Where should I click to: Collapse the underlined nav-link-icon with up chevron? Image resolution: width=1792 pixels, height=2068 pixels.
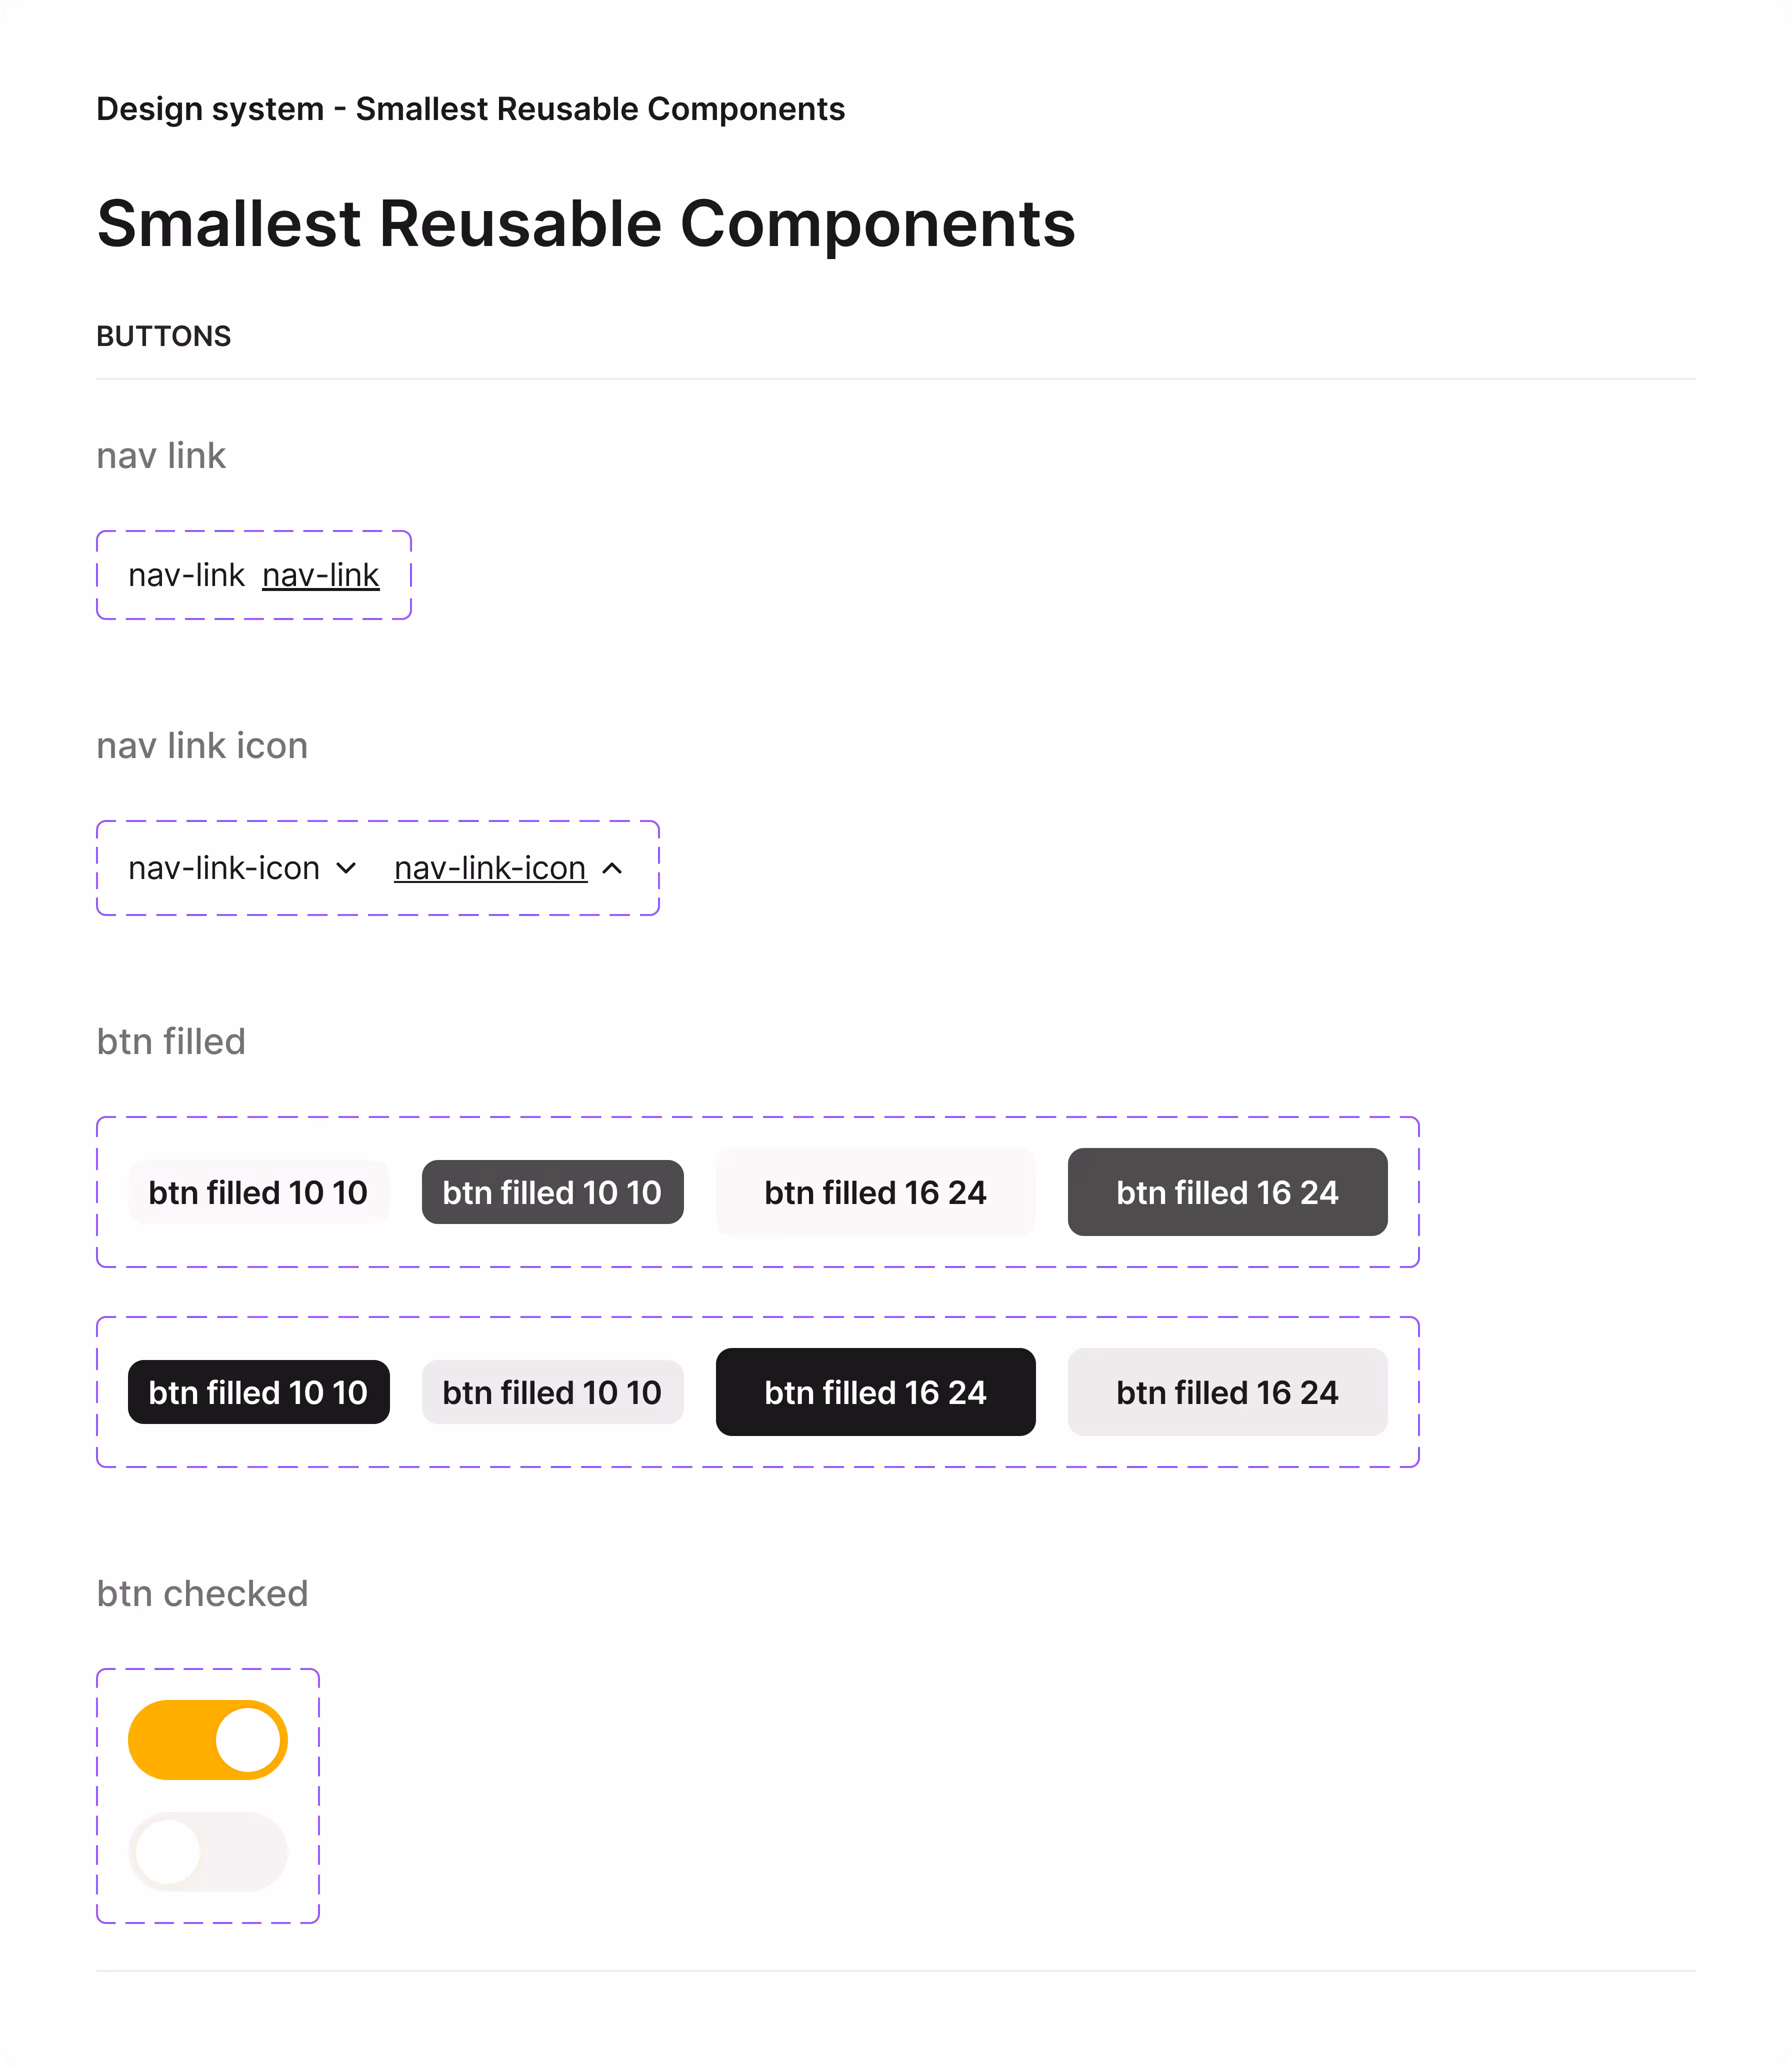pos(492,868)
